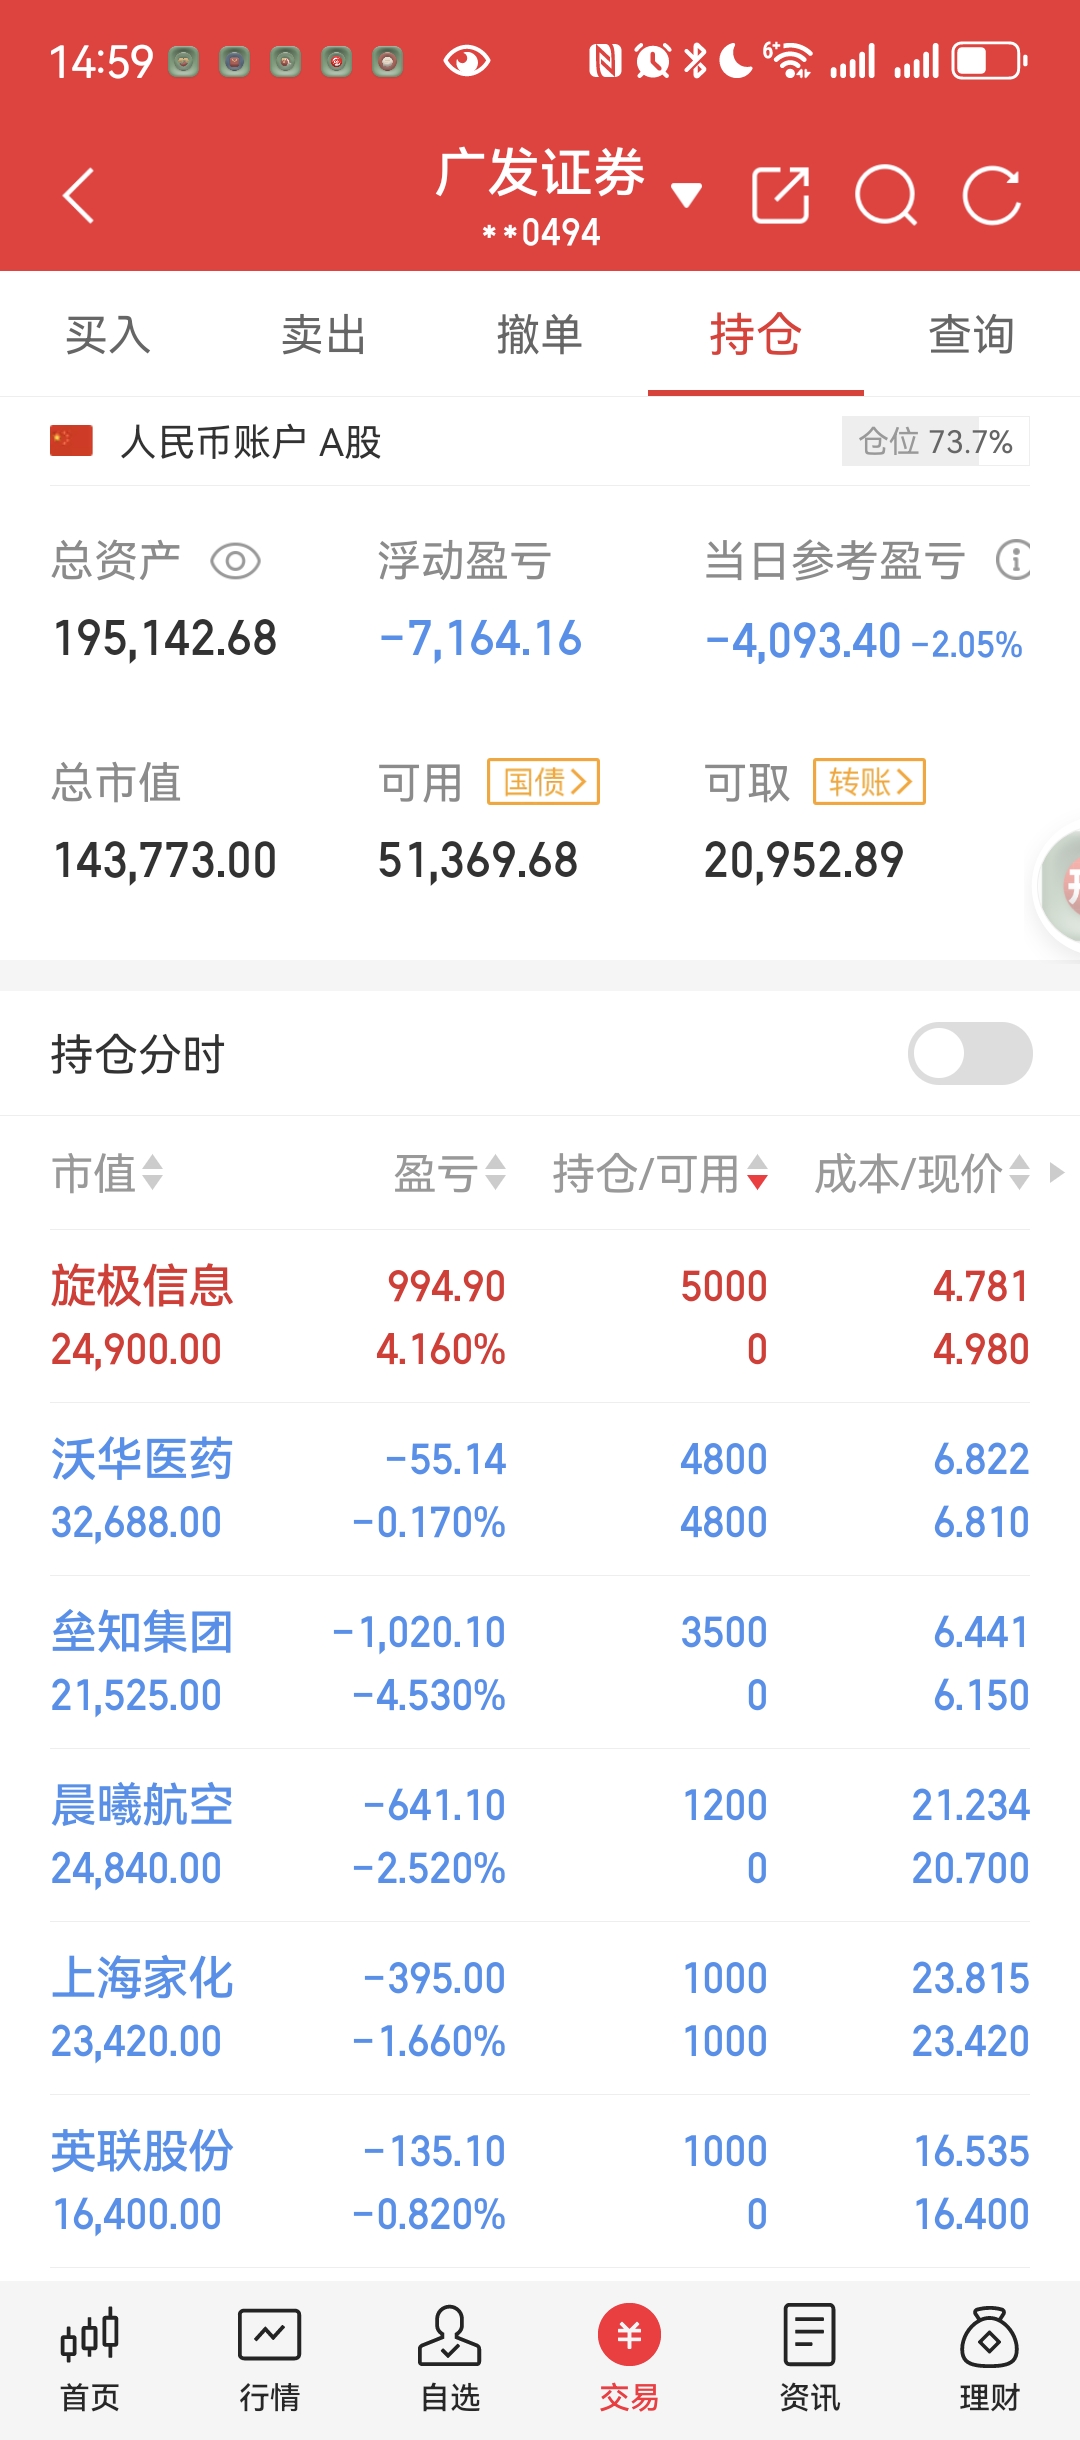
Task: Tap the back arrow icon
Action: pyautogui.click(x=78, y=195)
